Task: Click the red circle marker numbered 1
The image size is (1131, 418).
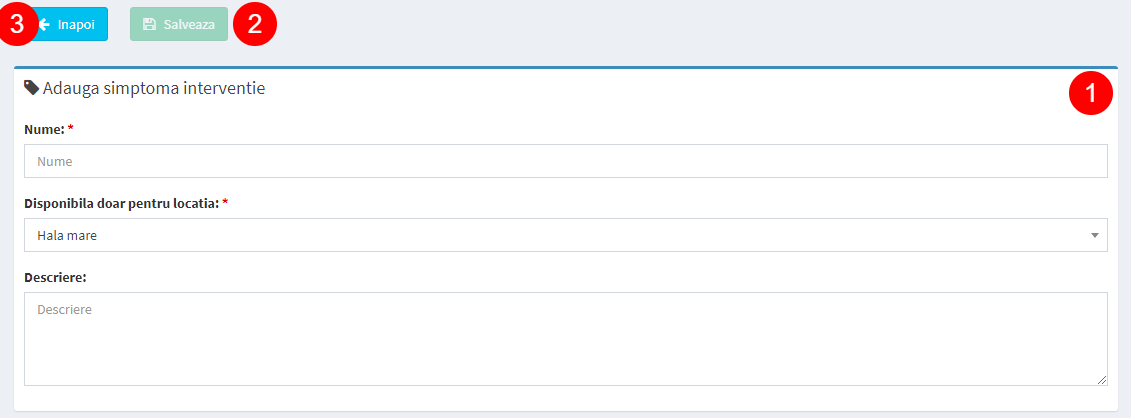Action: click(1091, 94)
